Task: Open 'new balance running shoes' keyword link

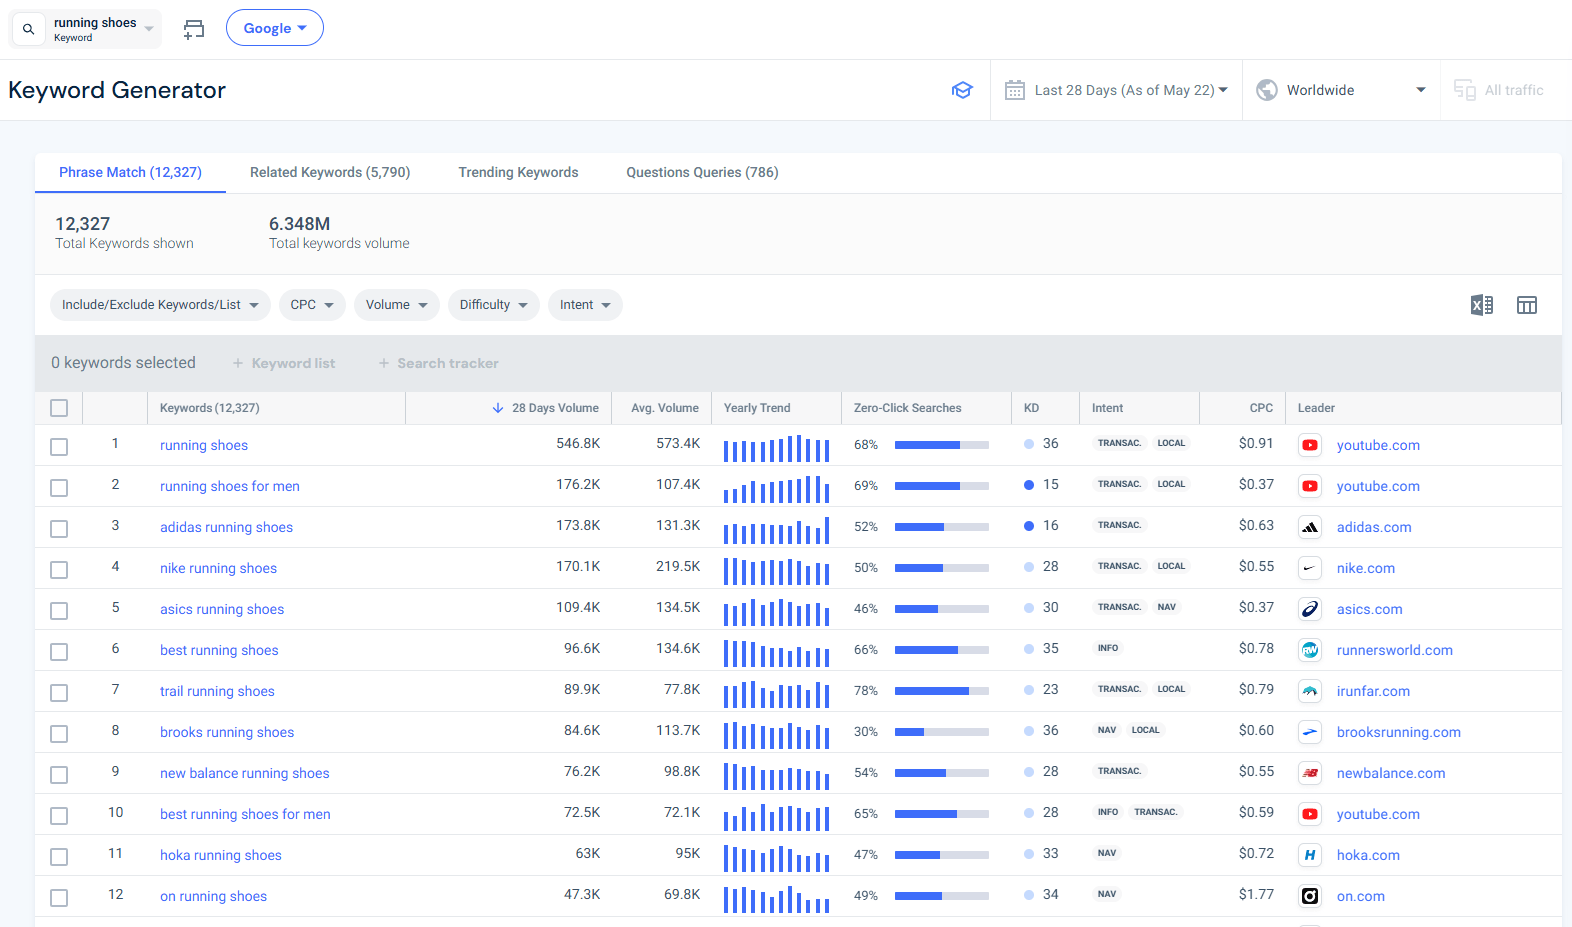Action: pos(245,773)
